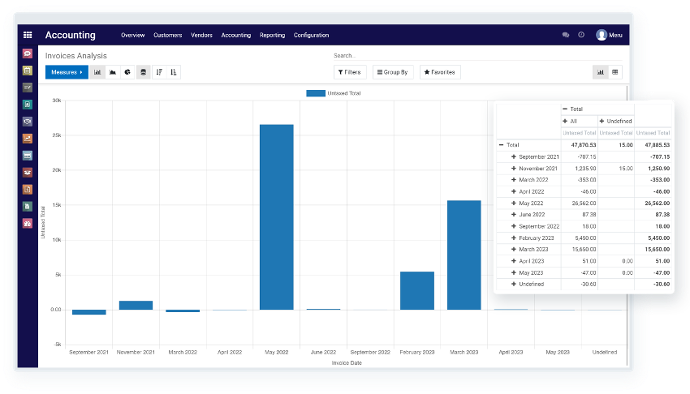This screenshot has height=394, width=690.
Task: Expand the Undefined column header in pivot
Action: pos(602,121)
